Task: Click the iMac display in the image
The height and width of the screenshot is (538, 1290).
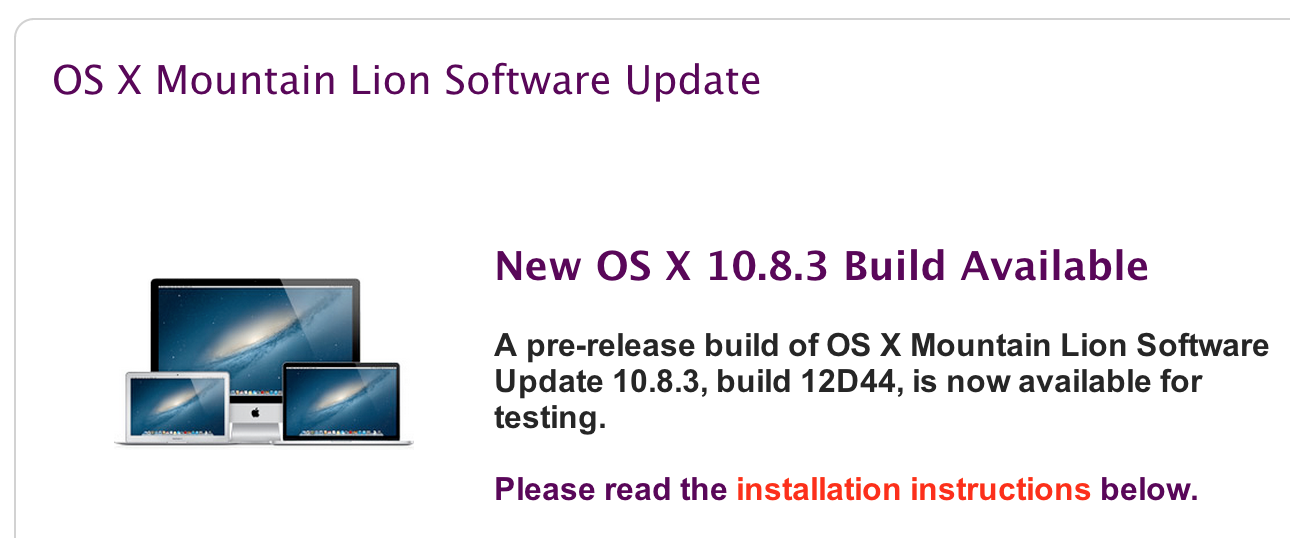Action: click(255, 338)
